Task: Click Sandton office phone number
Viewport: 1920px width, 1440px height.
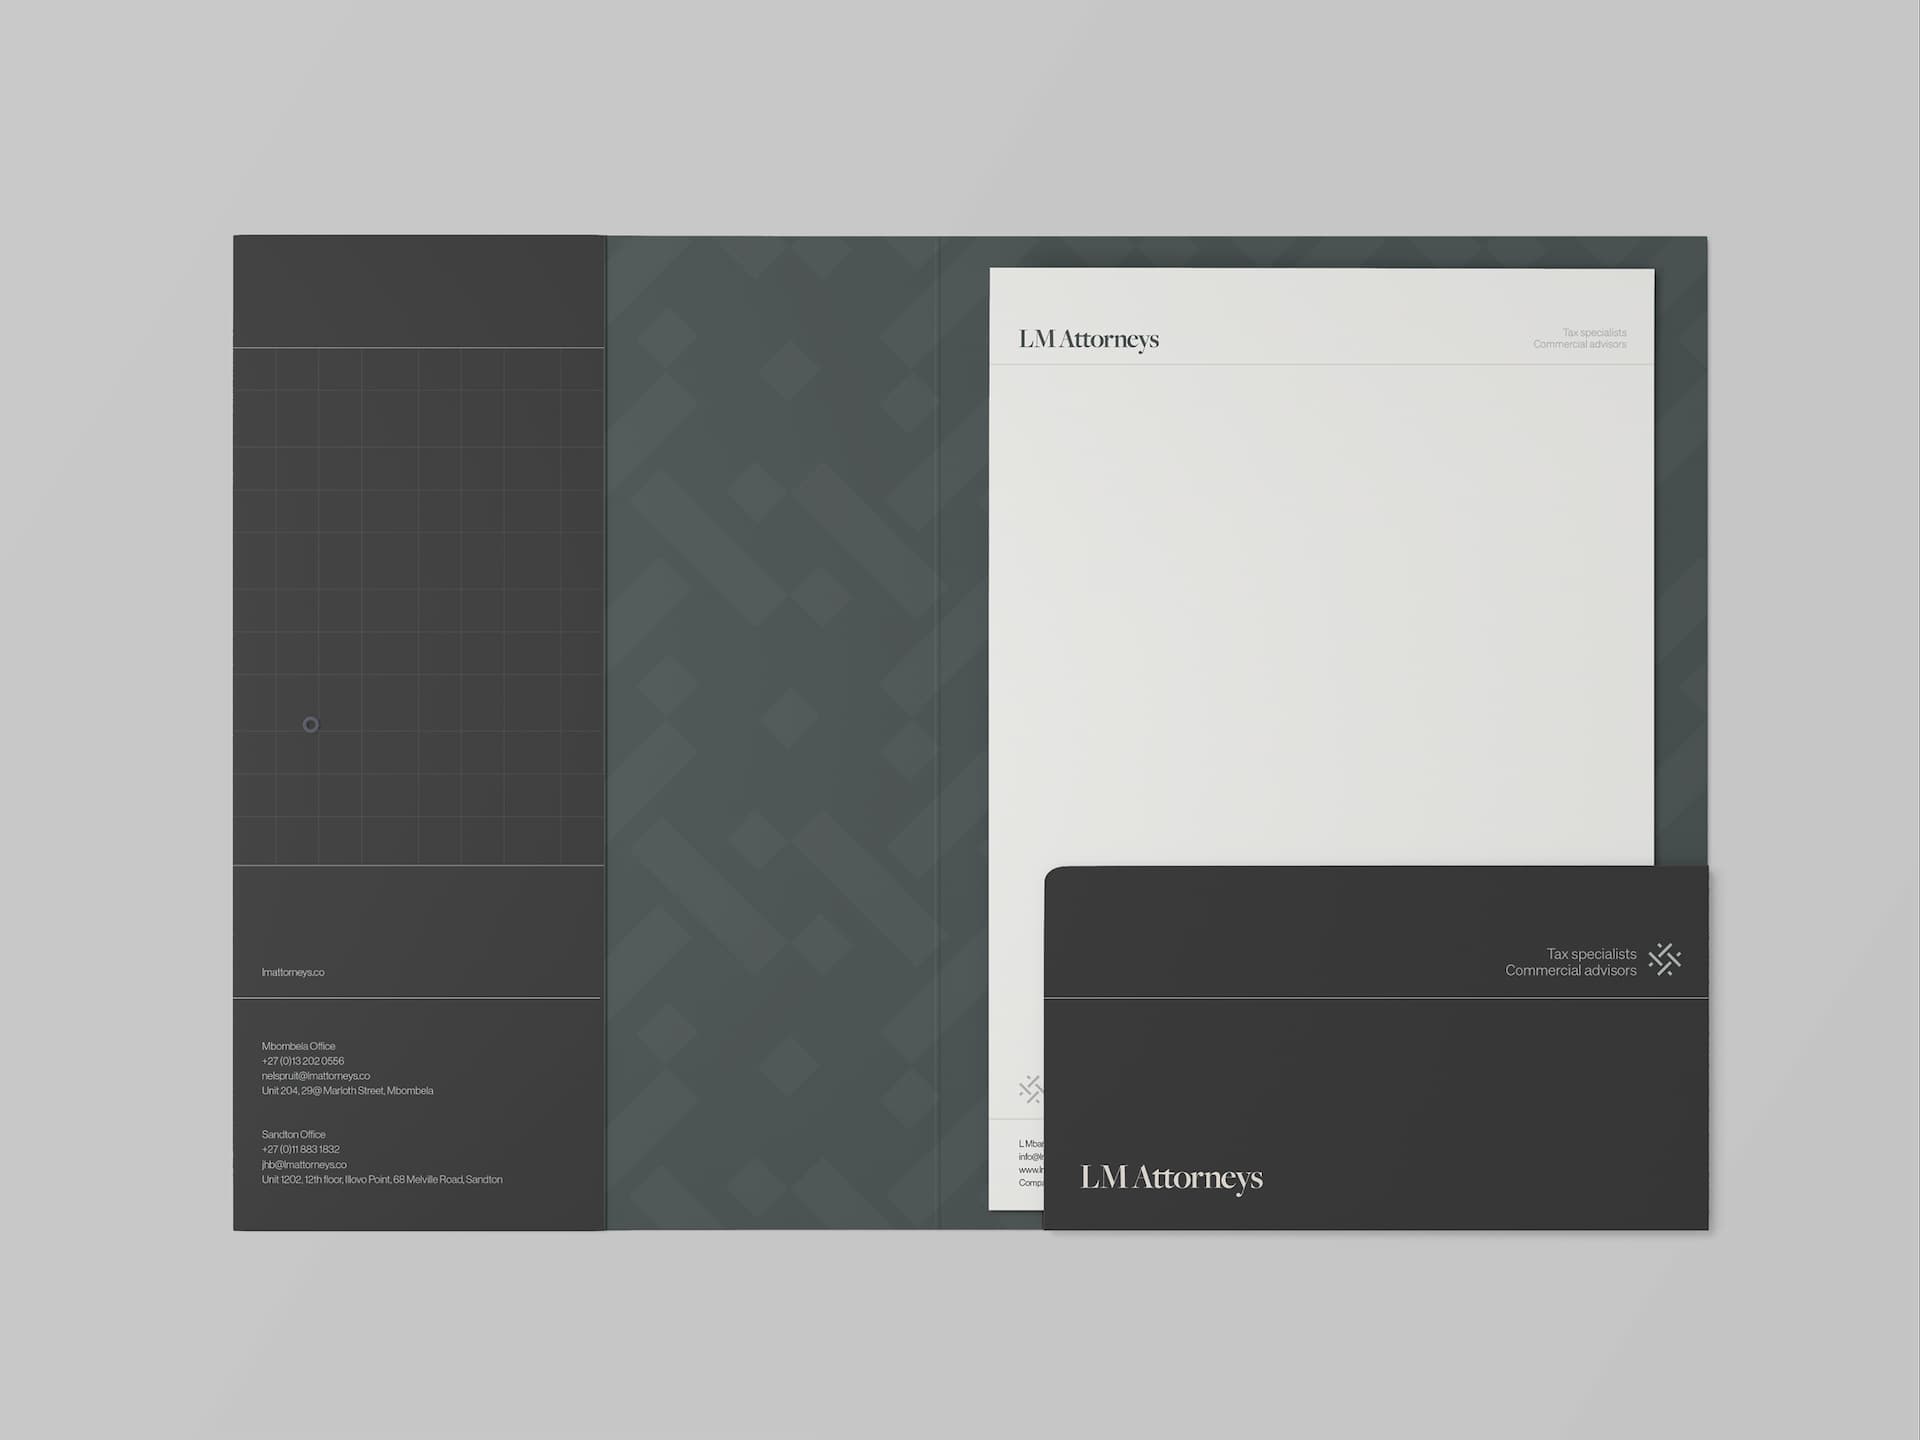Action: click(301, 1149)
